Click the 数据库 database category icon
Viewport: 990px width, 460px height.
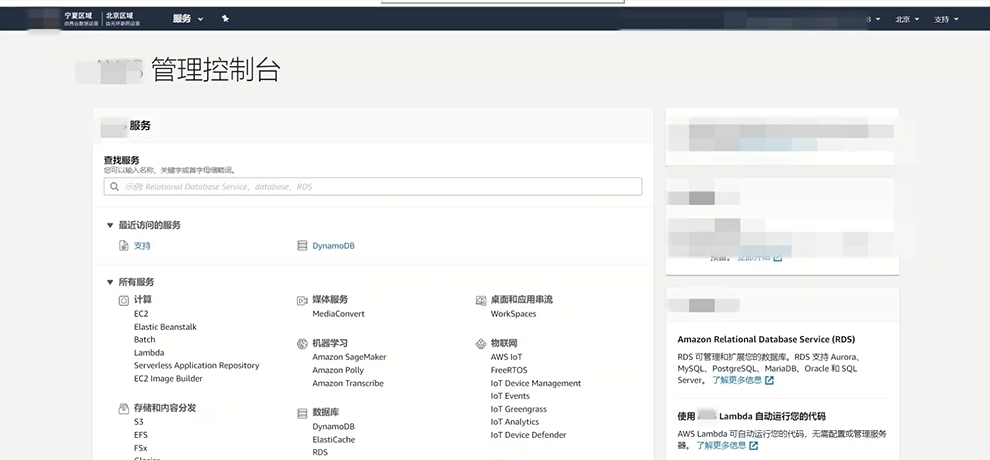coord(302,412)
